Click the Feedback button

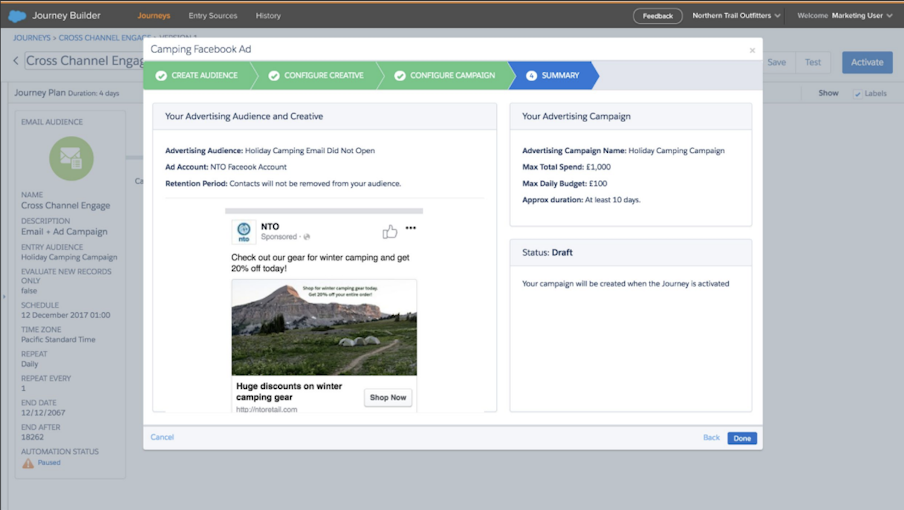(658, 16)
